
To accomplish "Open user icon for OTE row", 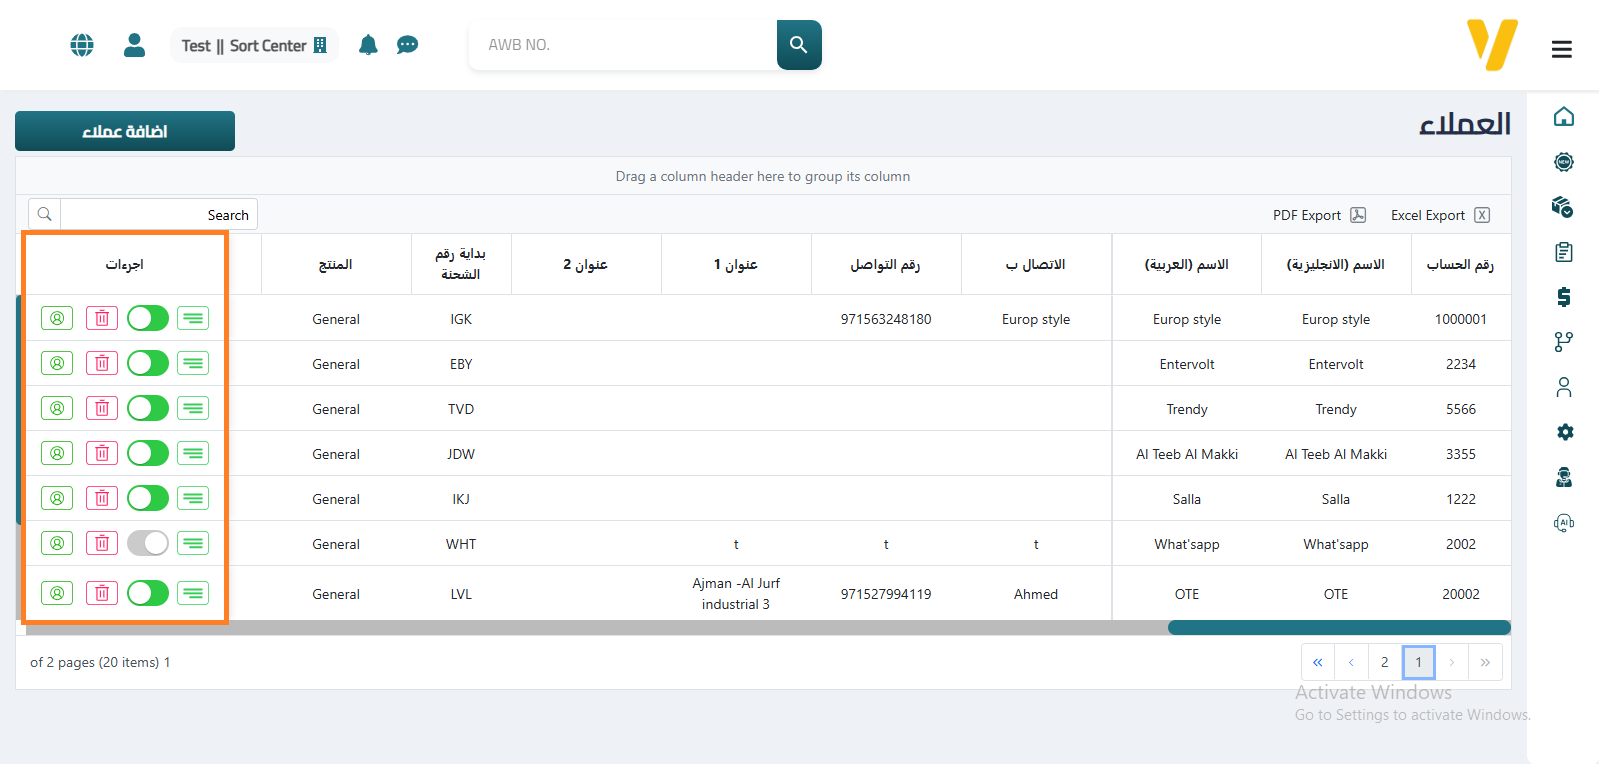I will pos(57,593).
